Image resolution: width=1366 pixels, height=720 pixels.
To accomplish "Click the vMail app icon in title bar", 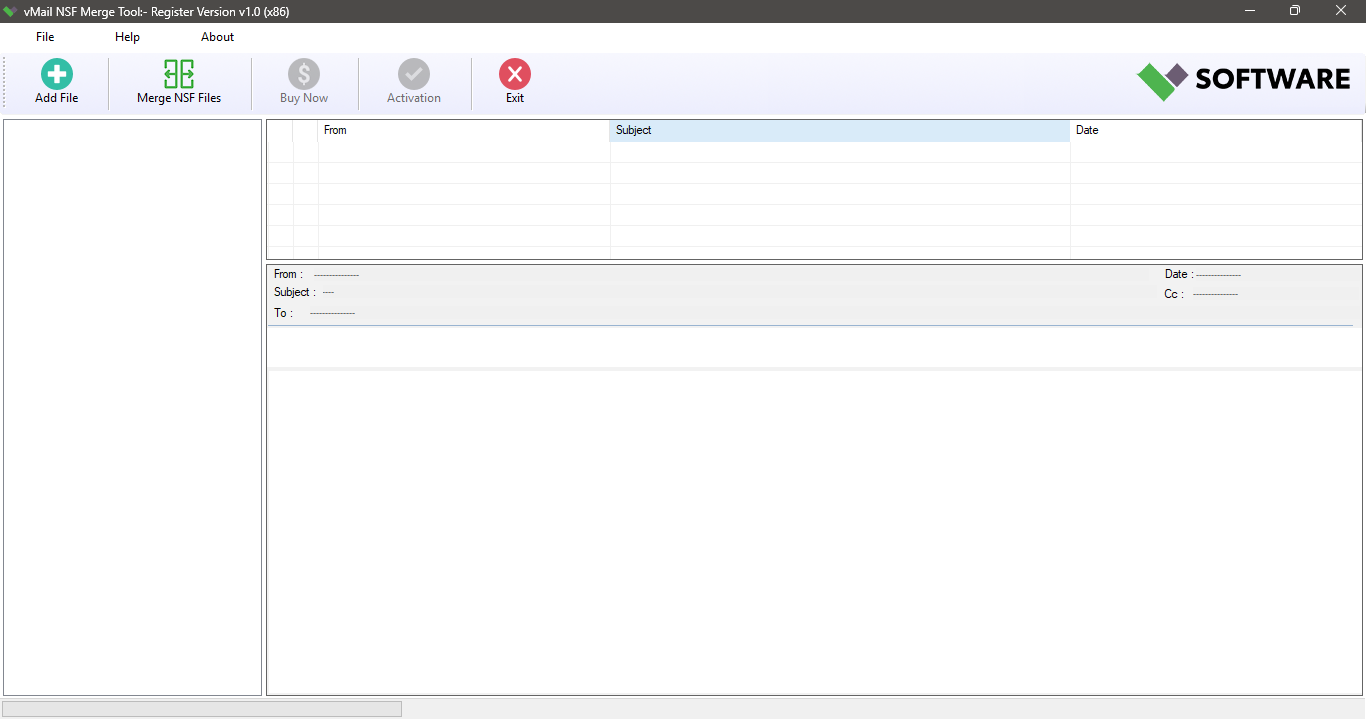I will click(x=10, y=11).
